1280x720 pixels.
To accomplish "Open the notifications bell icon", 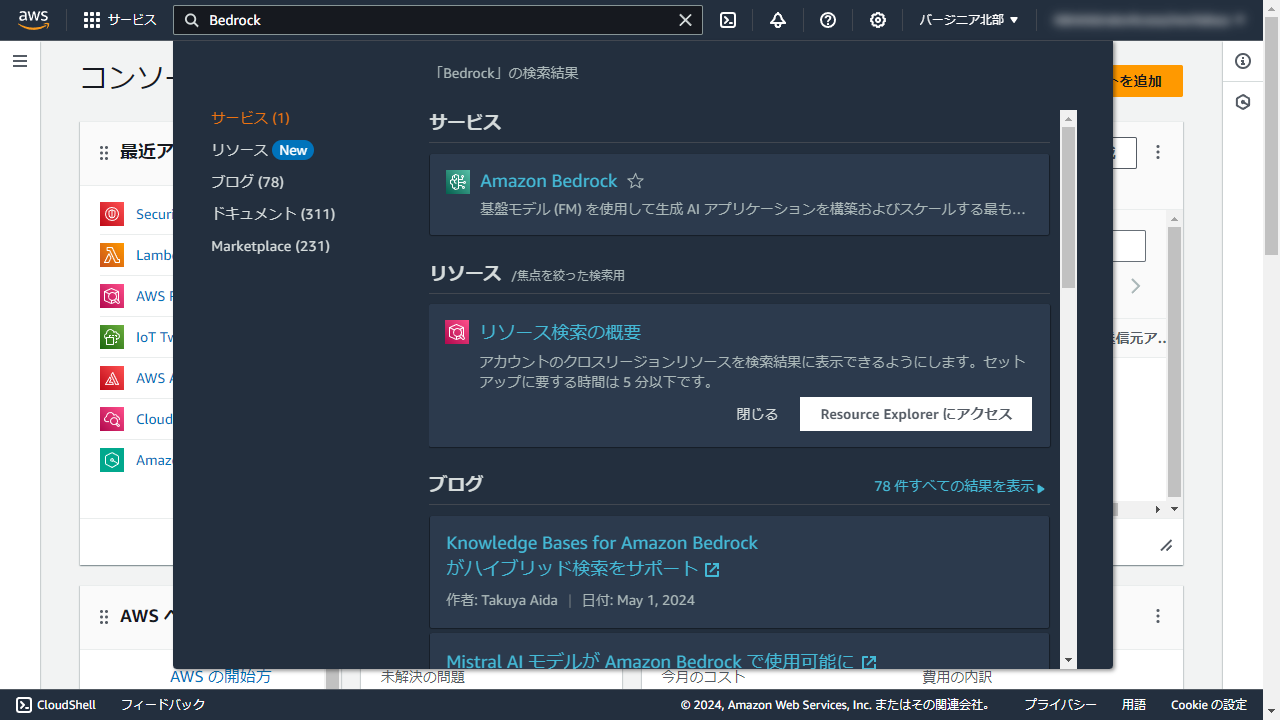I will coord(778,20).
